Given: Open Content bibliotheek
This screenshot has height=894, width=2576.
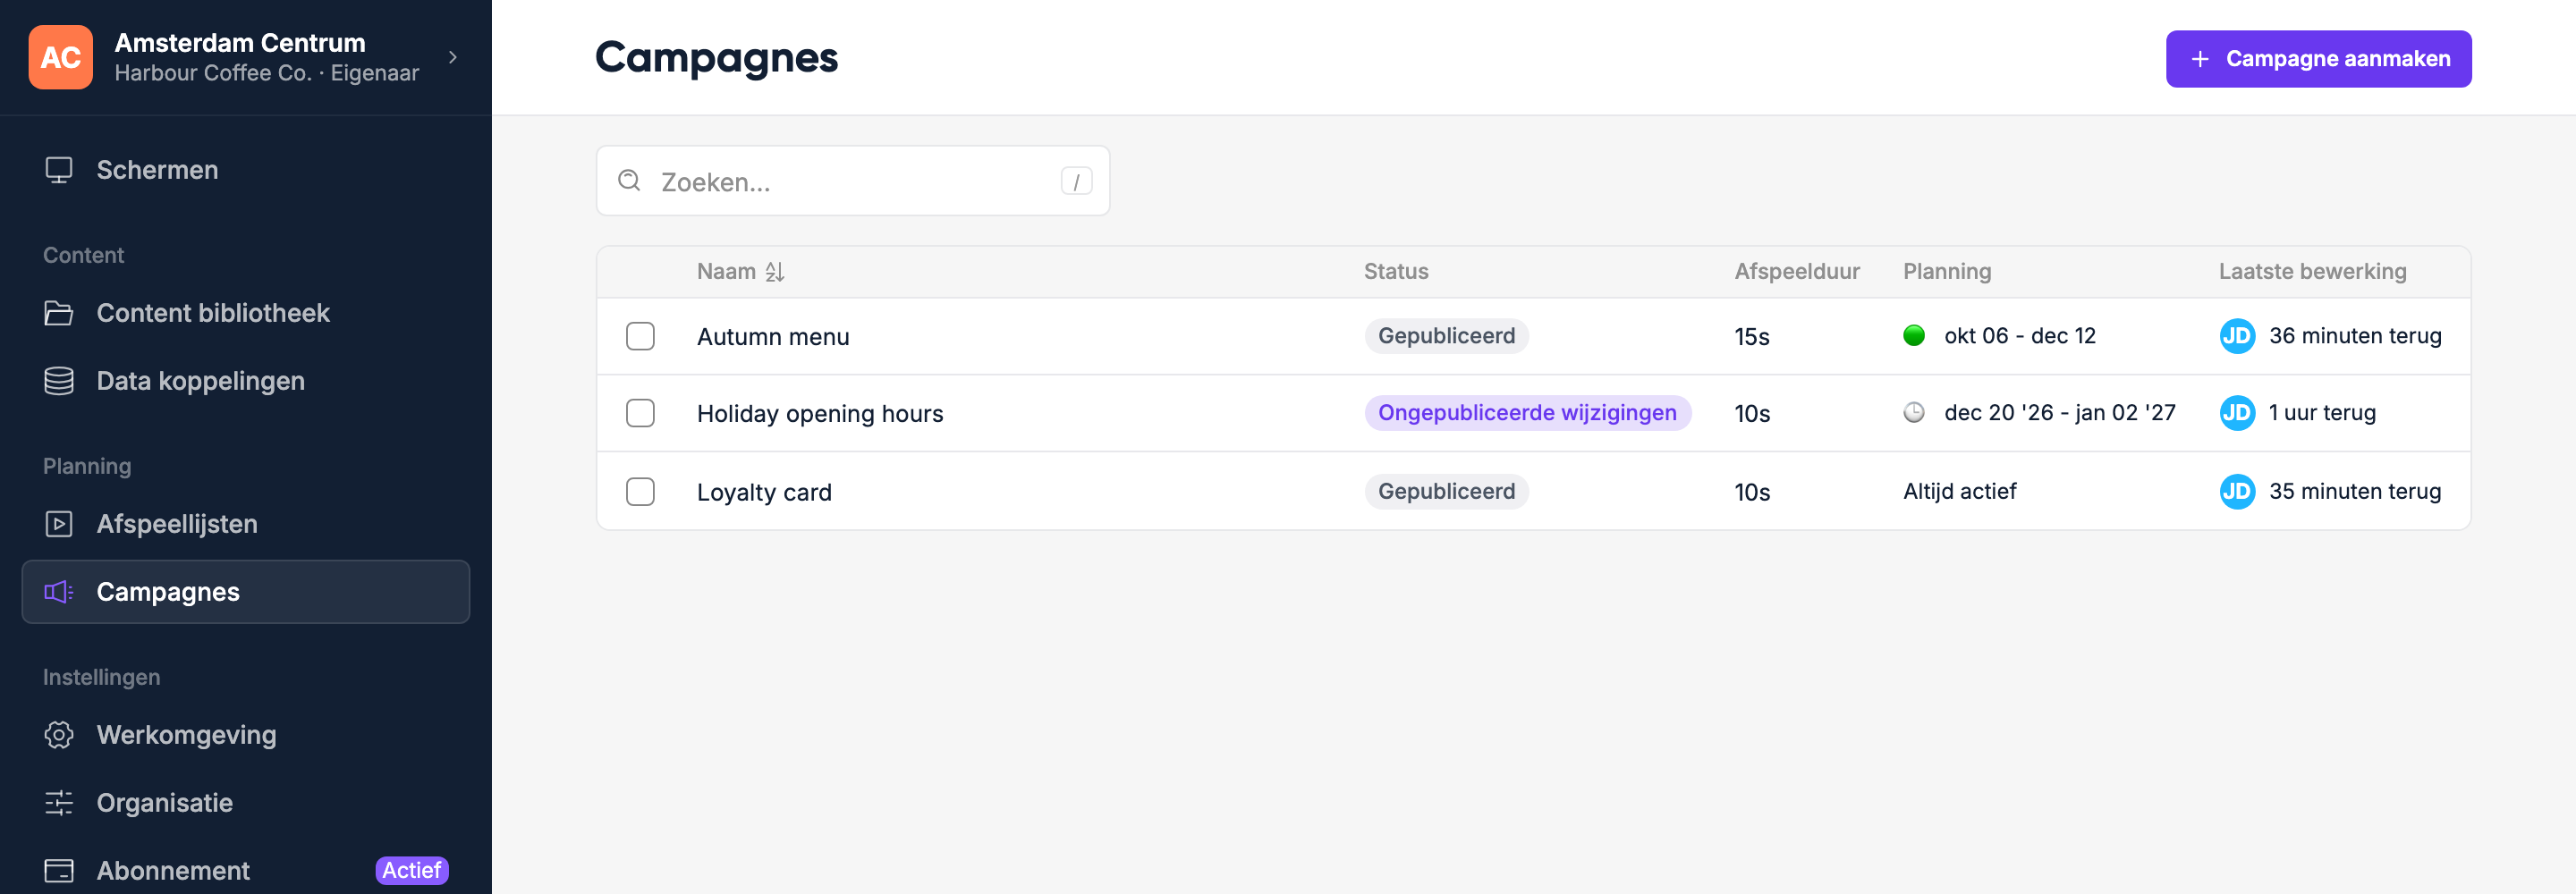Looking at the screenshot, I should [246, 313].
